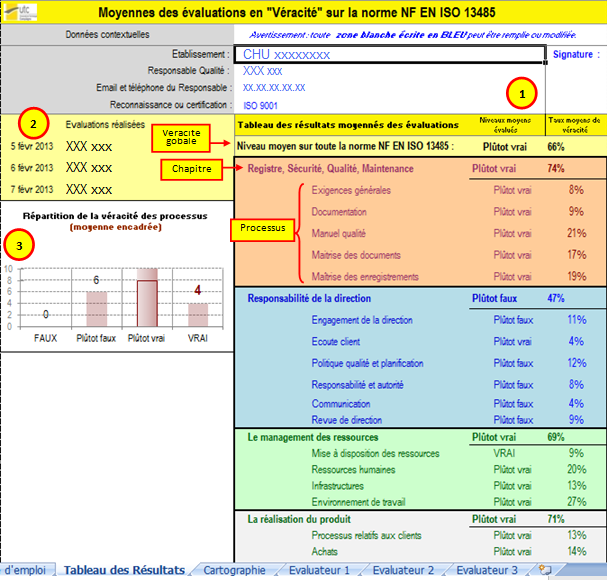Open the Evaluateur 1 sheet tab
Screen dimensions: 607x580
[x=319, y=570]
